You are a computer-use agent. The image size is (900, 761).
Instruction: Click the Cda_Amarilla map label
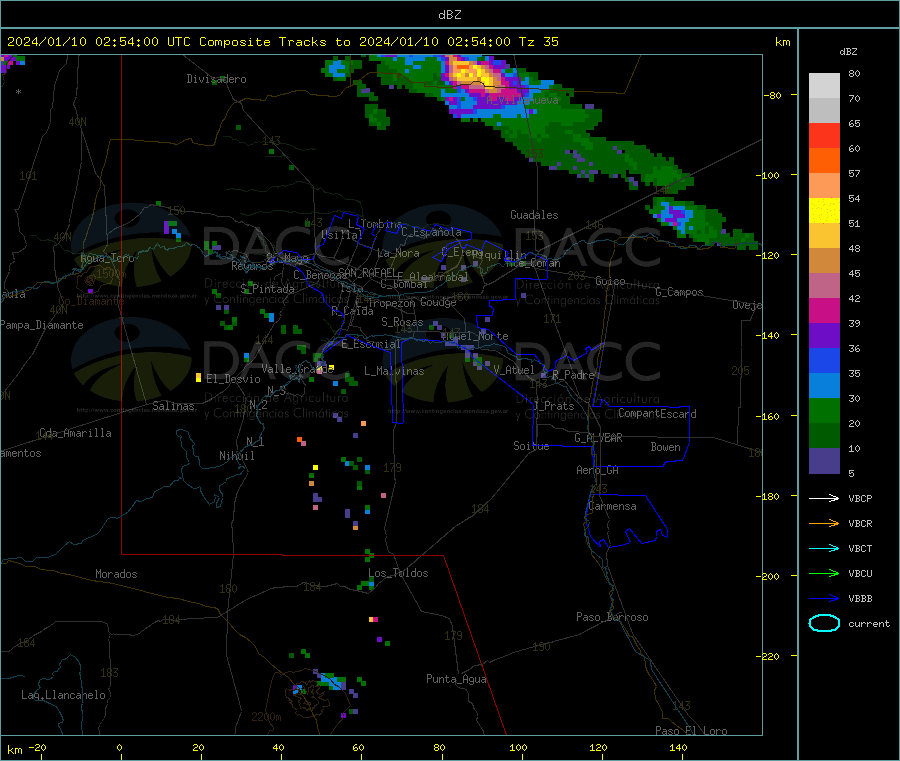pyautogui.click(x=75, y=433)
